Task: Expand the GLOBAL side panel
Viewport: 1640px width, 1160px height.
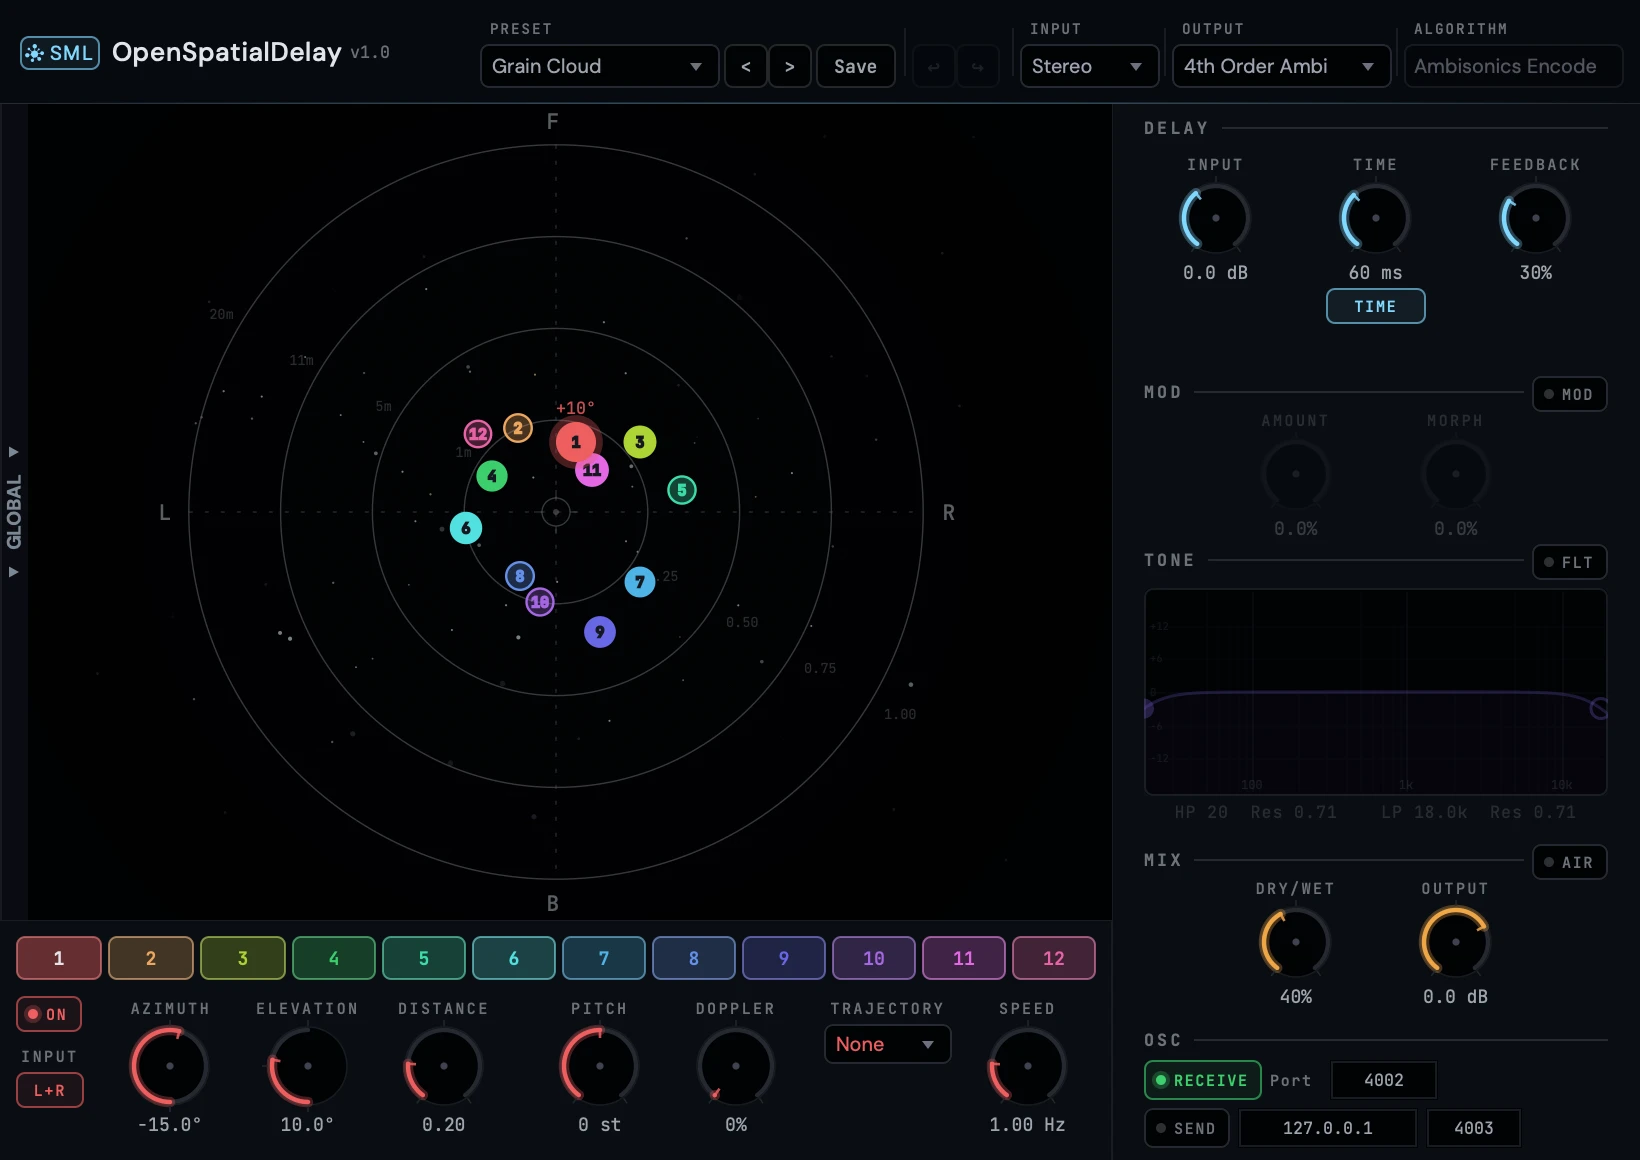Action: point(14,512)
